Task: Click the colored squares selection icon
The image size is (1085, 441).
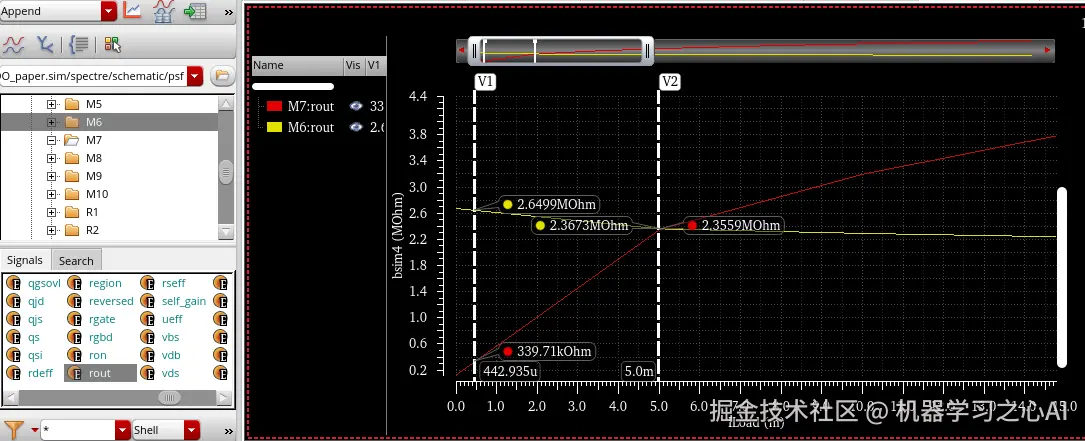Action: click(x=112, y=45)
